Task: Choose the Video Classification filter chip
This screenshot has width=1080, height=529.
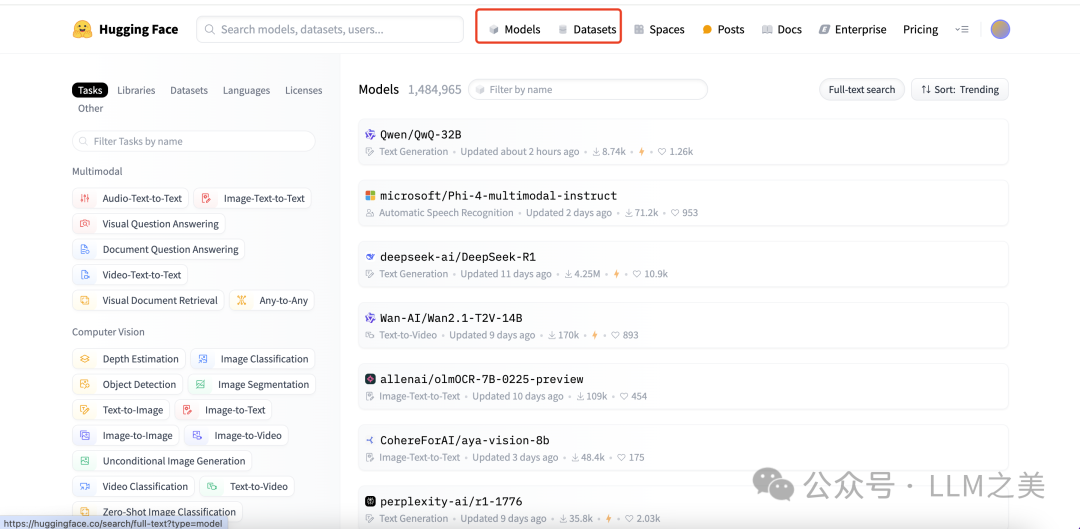Action: [x=133, y=486]
